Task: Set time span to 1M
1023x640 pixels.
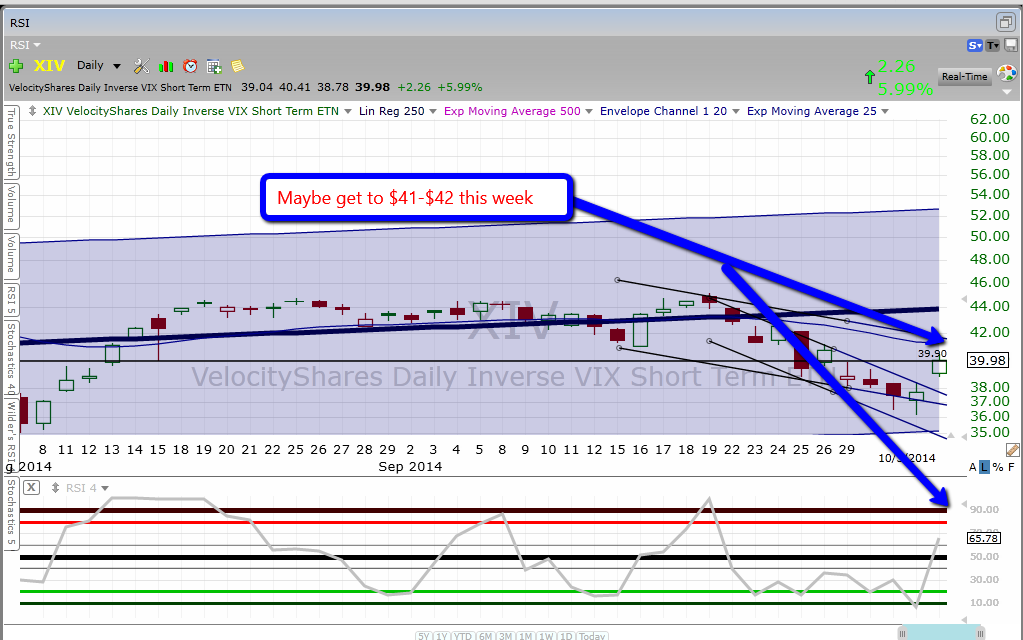Action: [525, 636]
